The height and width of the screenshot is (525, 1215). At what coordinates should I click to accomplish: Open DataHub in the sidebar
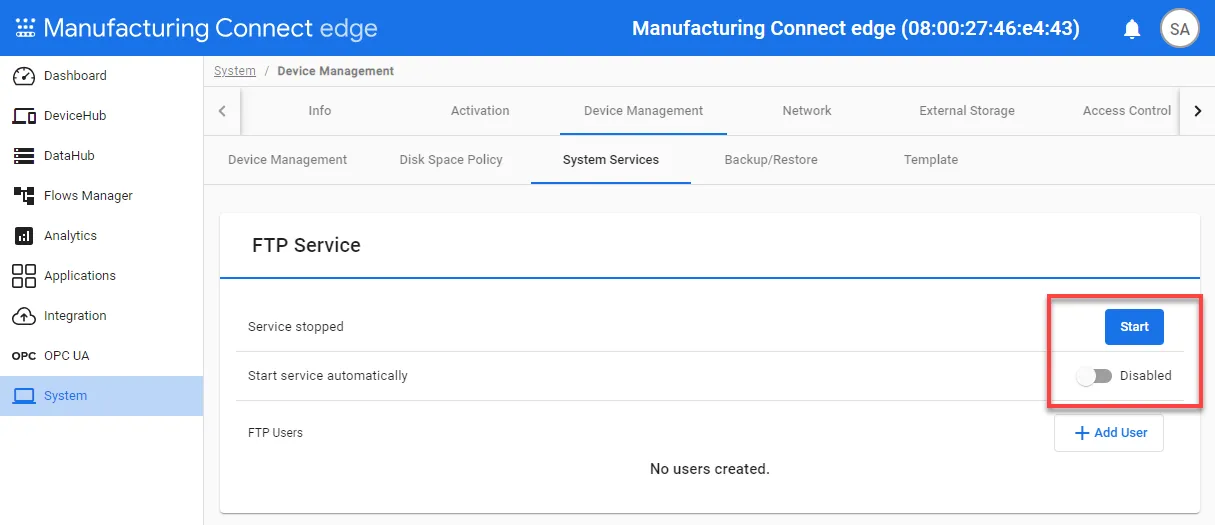[101, 156]
